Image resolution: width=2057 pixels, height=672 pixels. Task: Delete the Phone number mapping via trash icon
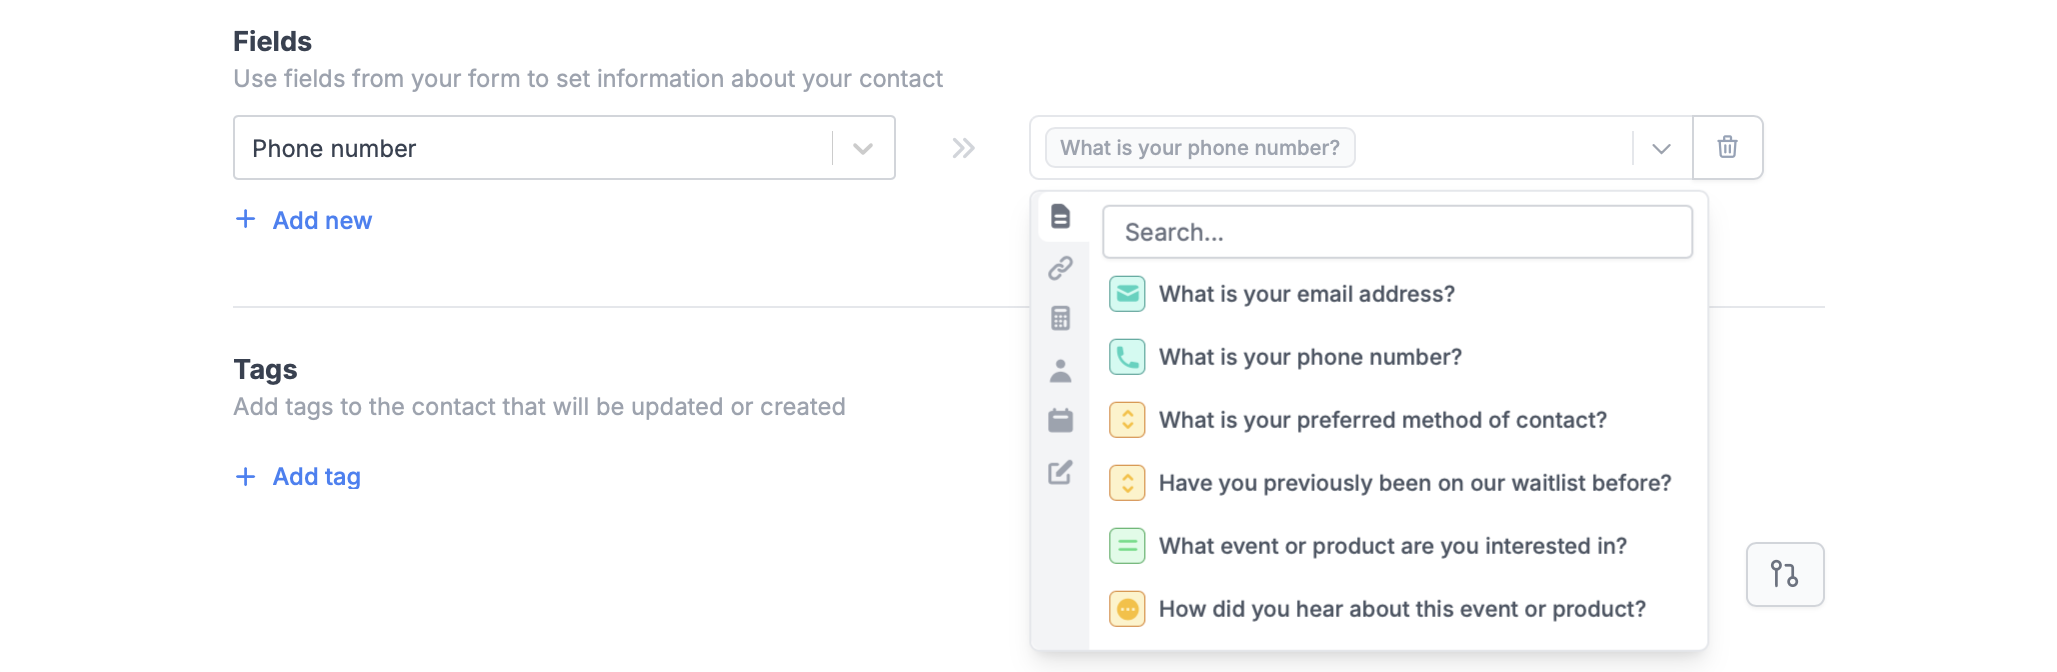(x=1727, y=147)
